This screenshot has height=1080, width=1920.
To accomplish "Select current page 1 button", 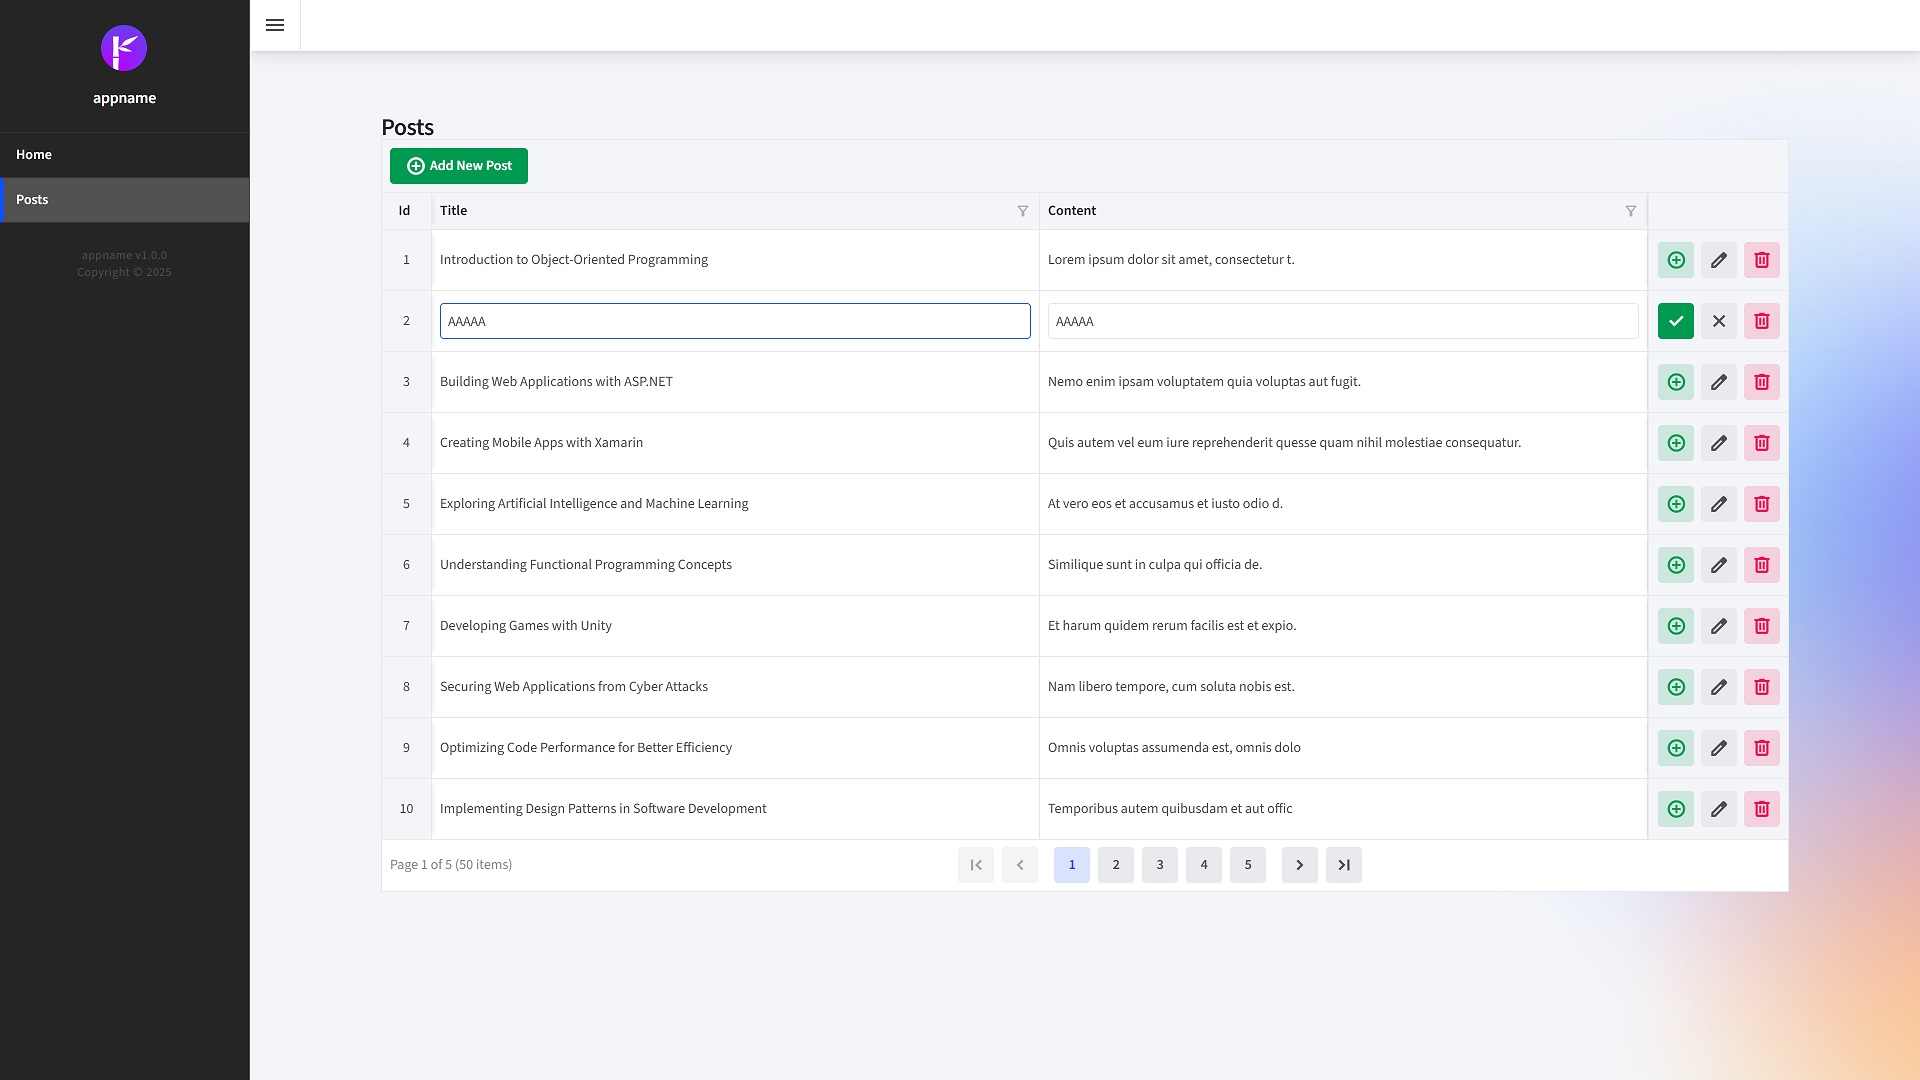I will (x=1072, y=865).
